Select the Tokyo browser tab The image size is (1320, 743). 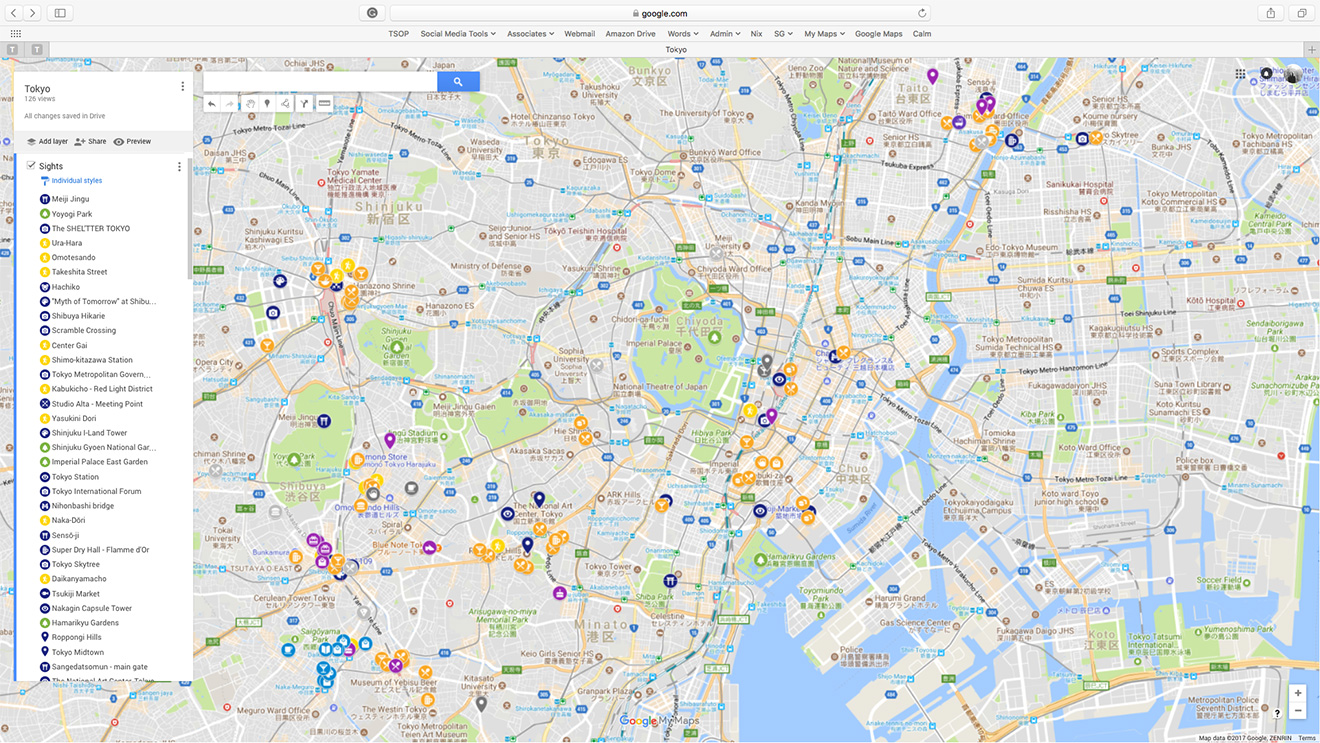pos(676,49)
